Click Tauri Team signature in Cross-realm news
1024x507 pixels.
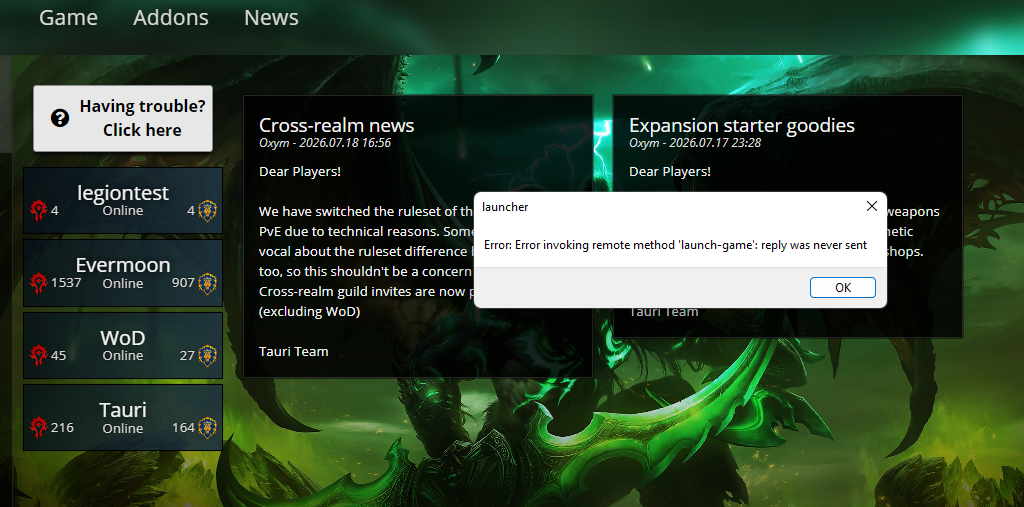click(293, 352)
